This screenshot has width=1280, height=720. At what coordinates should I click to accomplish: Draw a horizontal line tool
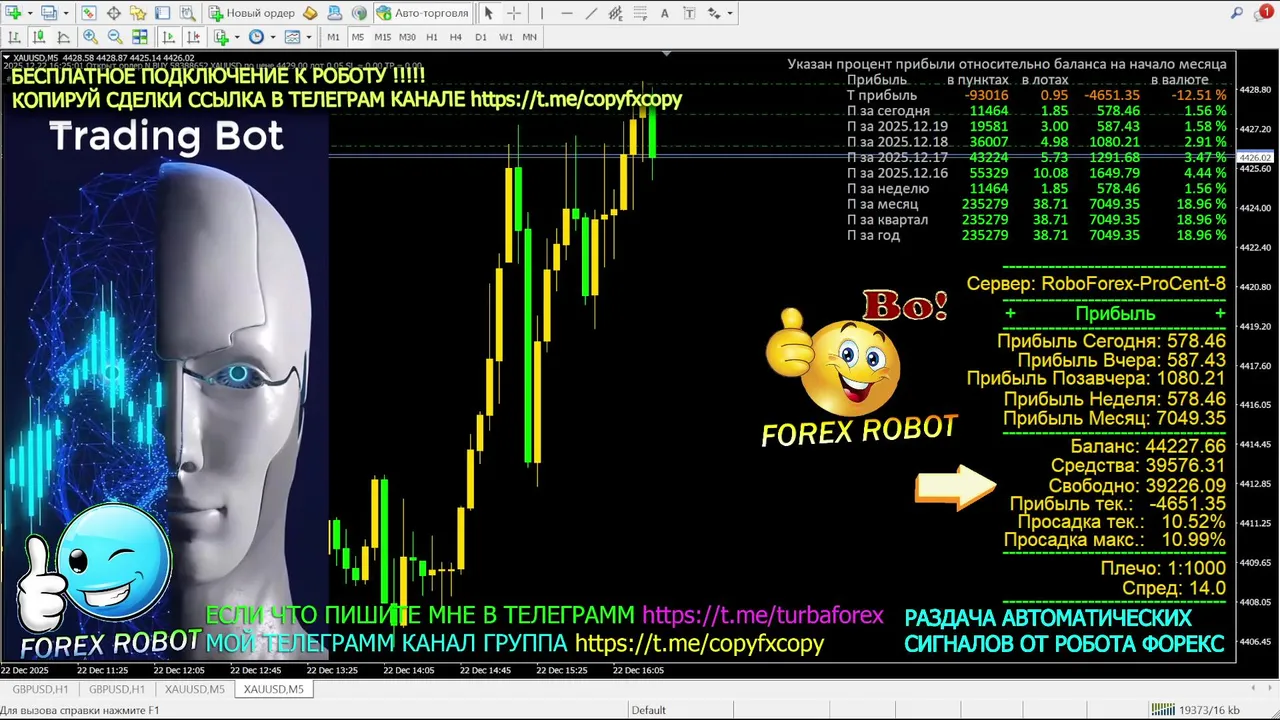point(567,13)
